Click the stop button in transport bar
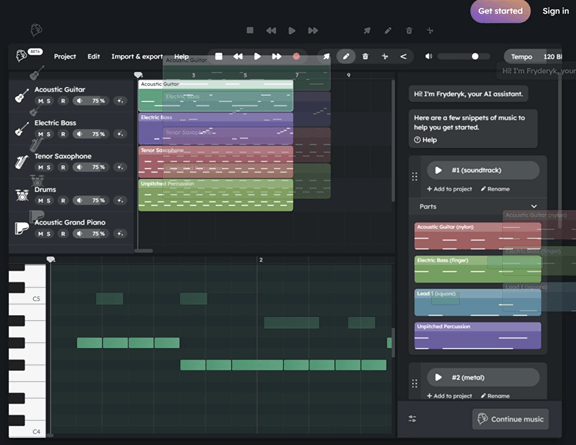This screenshot has height=445, width=576. (x=219, y=56)
